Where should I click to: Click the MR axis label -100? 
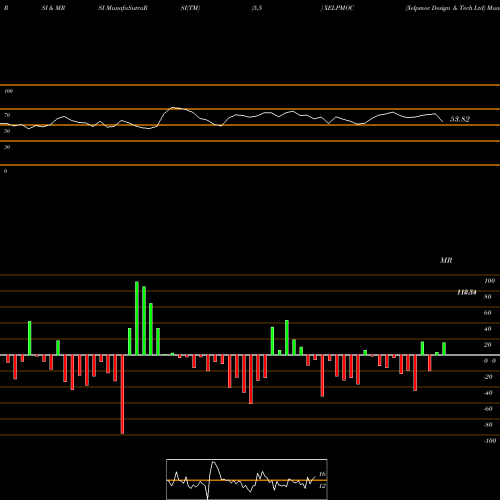click(x=490, y=441)
